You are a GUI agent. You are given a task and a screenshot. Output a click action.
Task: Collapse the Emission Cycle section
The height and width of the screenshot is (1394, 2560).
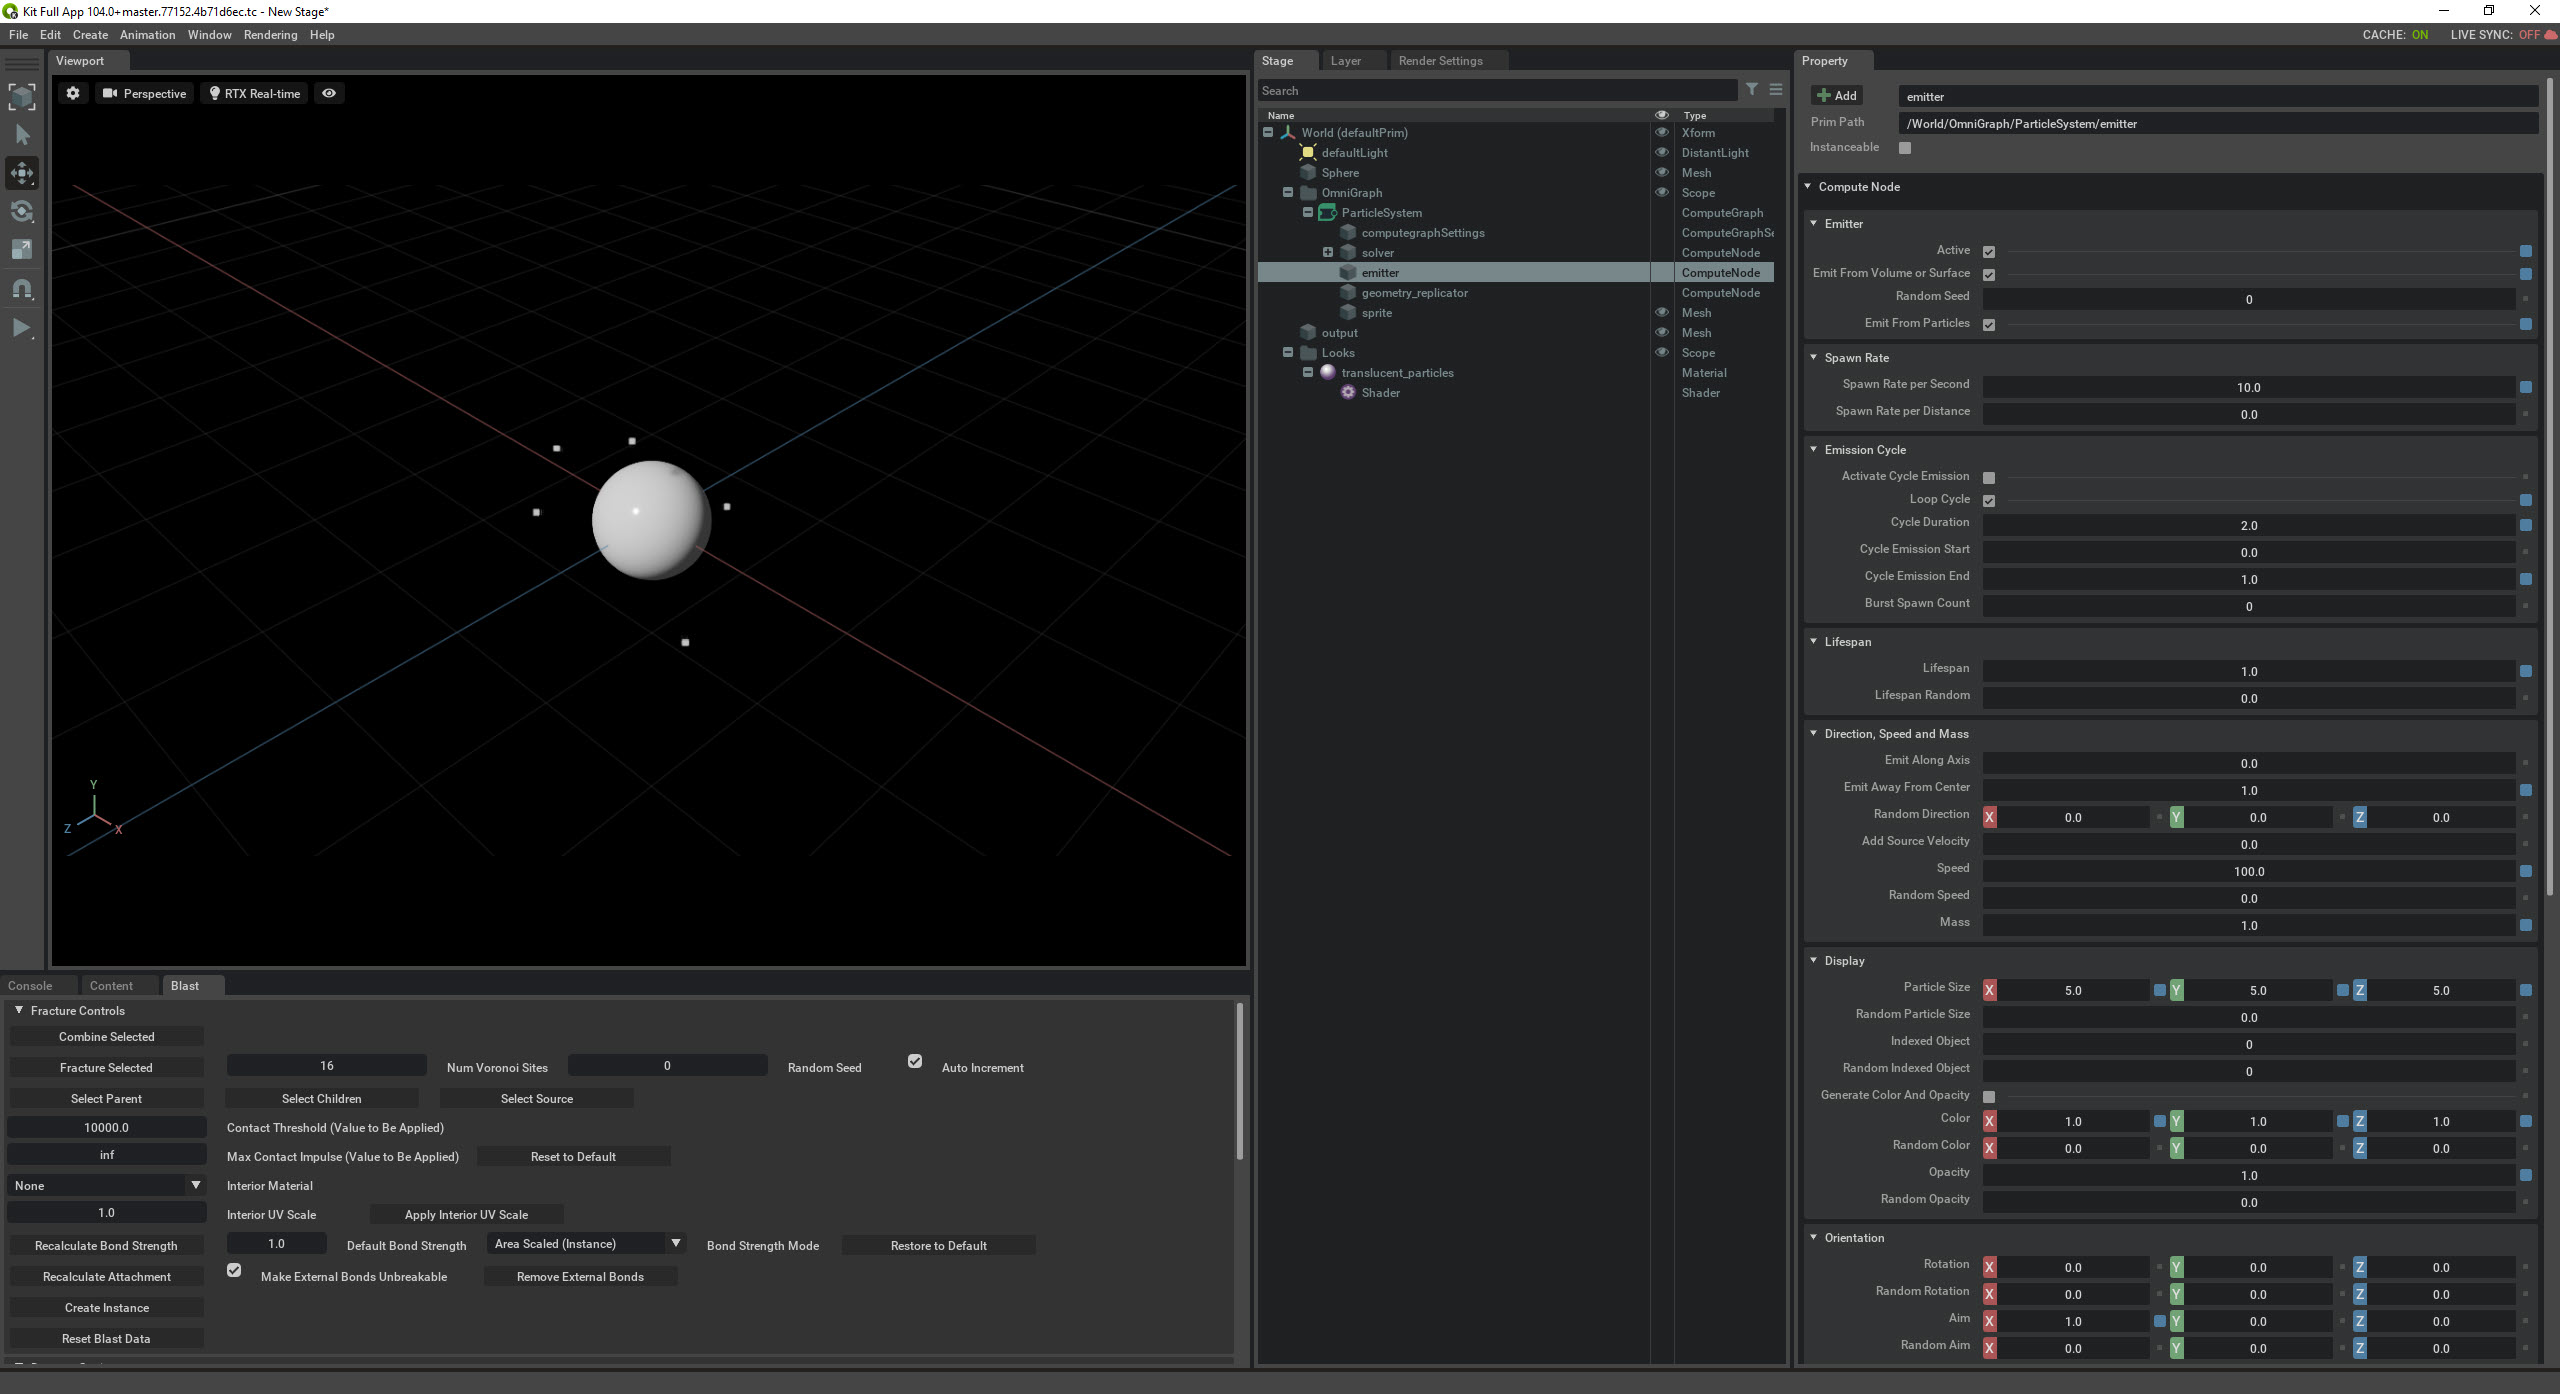coord(1814,449)
